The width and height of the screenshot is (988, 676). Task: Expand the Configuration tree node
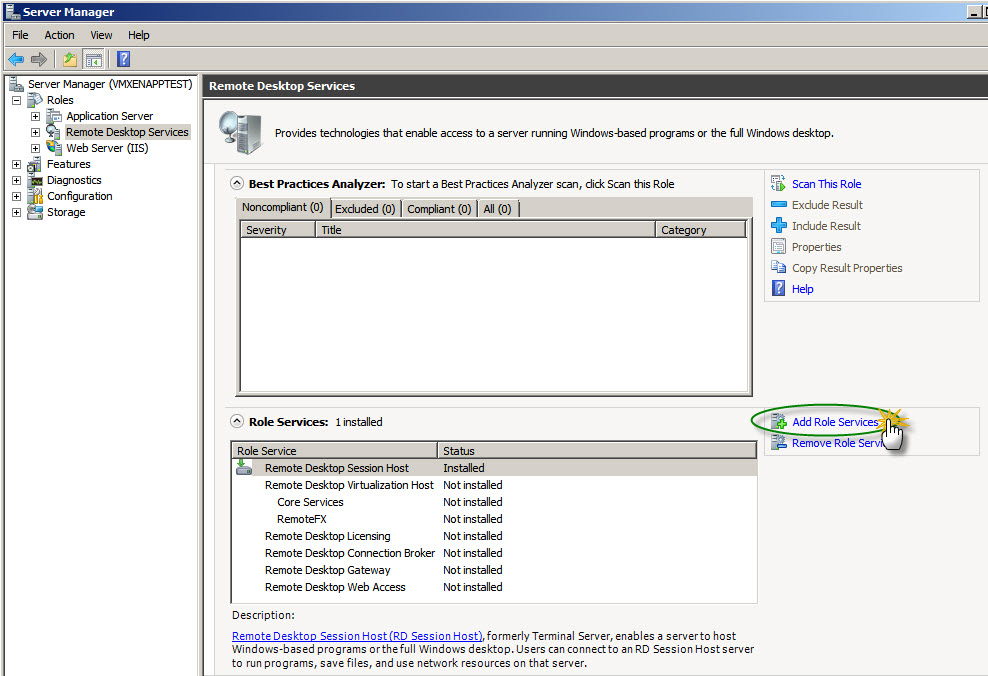(x=16, y=197)
